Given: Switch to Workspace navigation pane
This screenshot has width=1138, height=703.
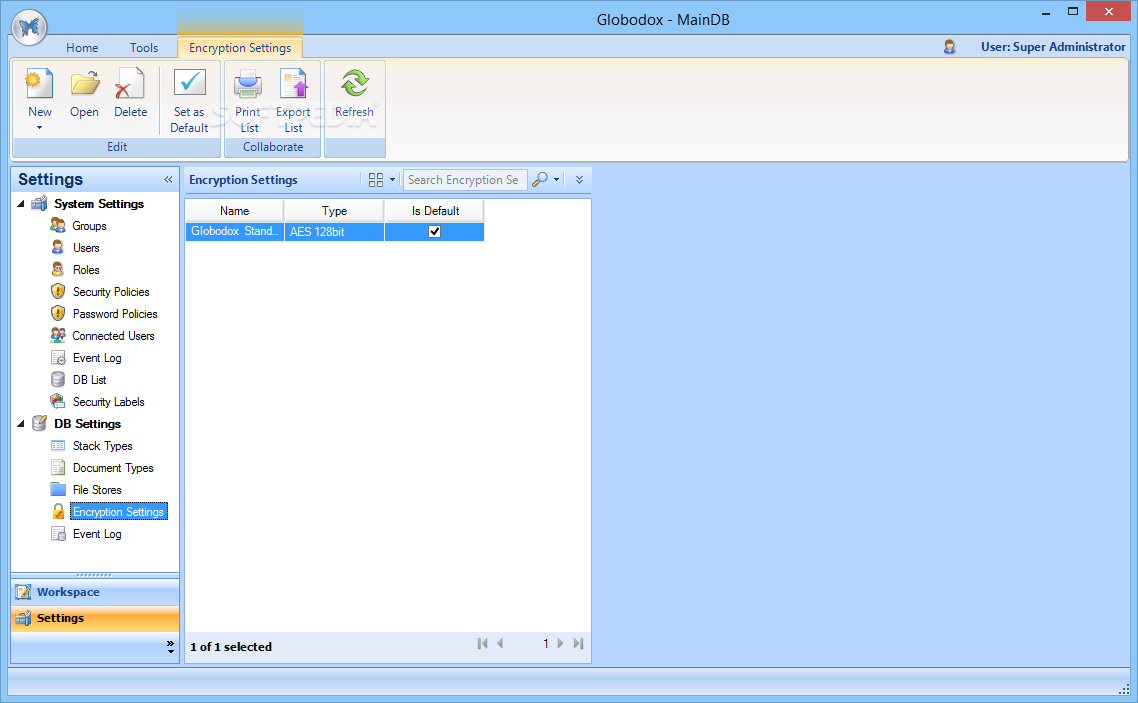Looking at the screenshot, I should (95, 592).
